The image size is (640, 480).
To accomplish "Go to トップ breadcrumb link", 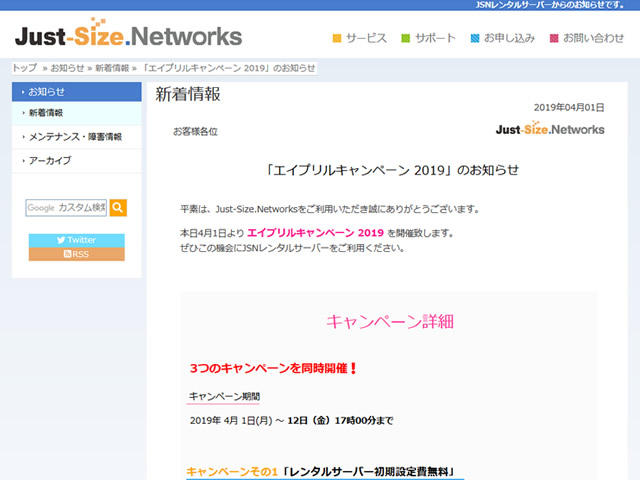I will pos(25,68).
